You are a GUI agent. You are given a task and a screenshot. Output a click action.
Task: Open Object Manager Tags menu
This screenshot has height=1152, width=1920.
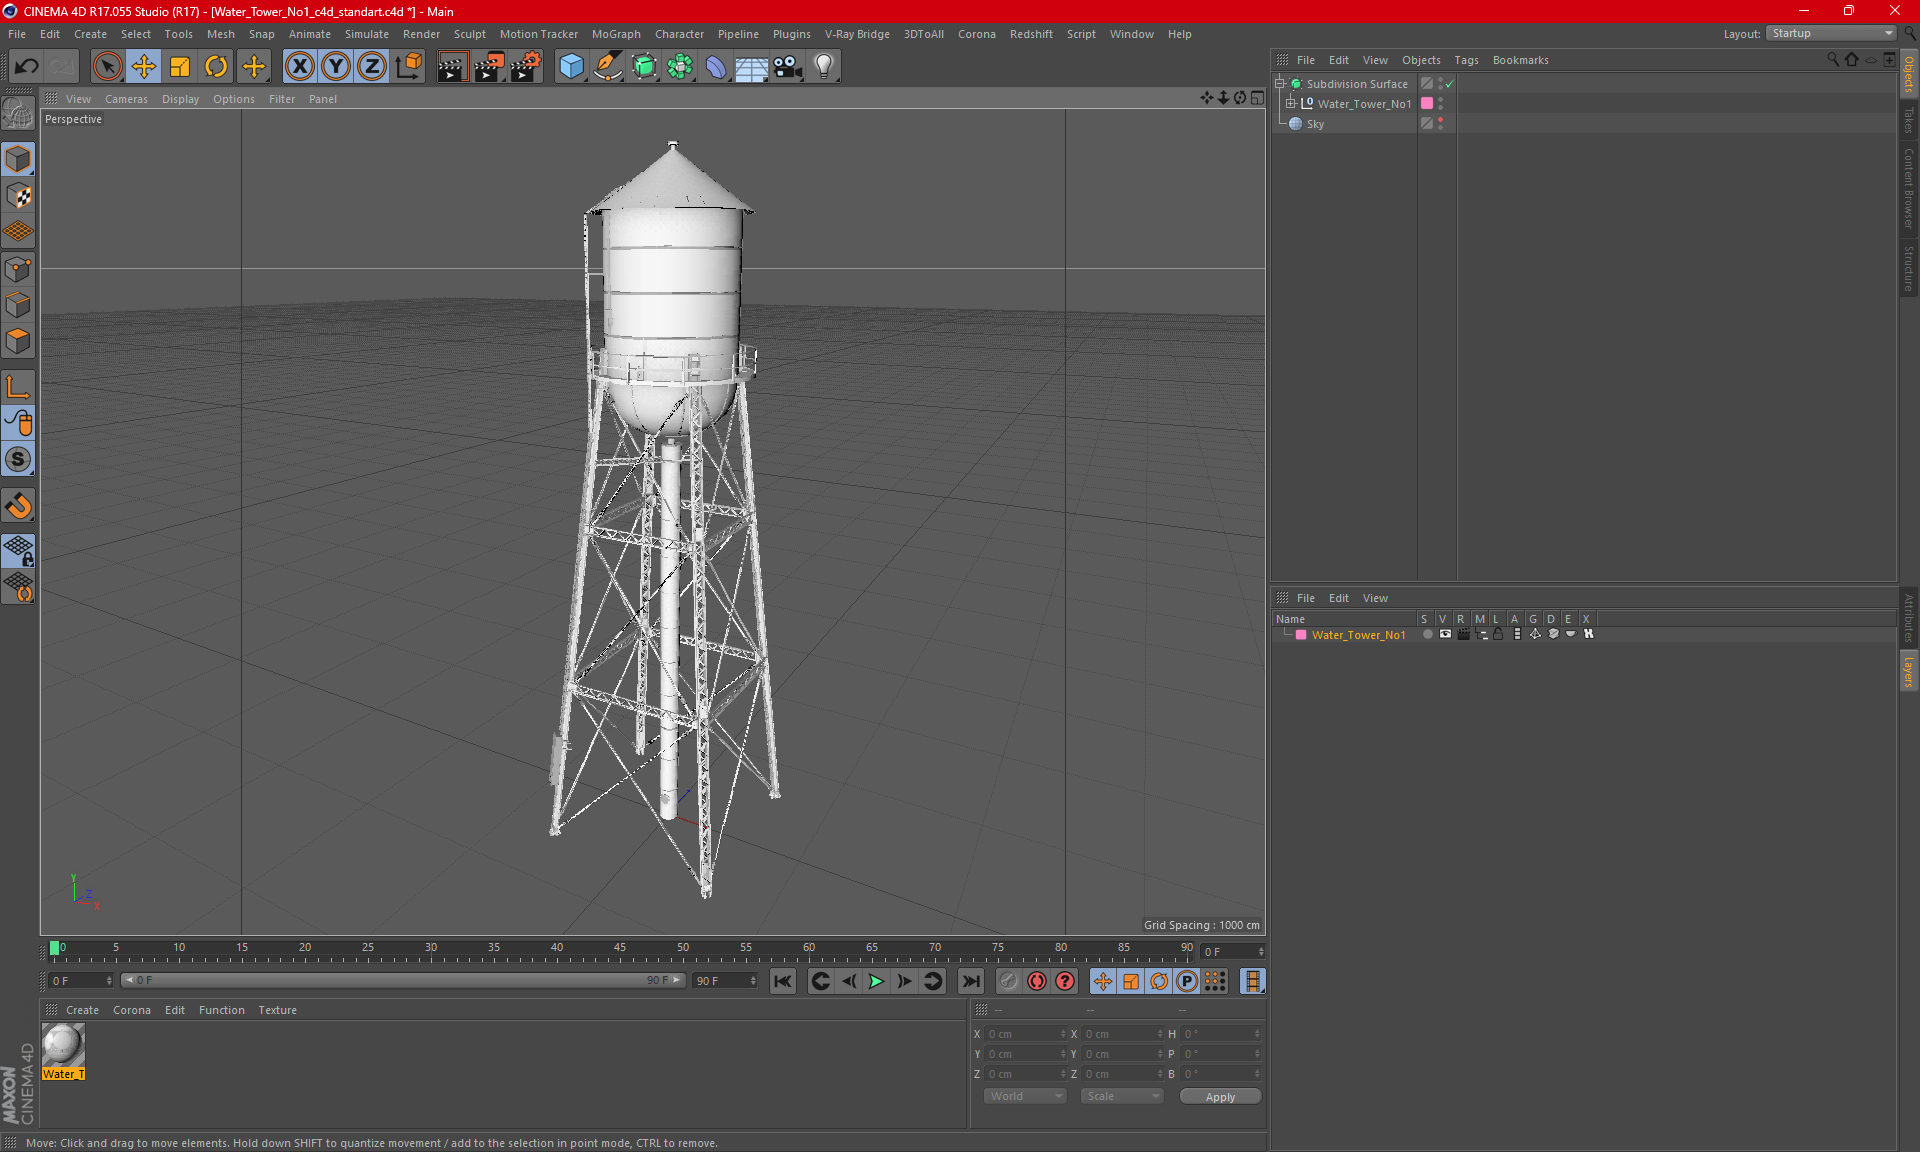click(1466, 60)
